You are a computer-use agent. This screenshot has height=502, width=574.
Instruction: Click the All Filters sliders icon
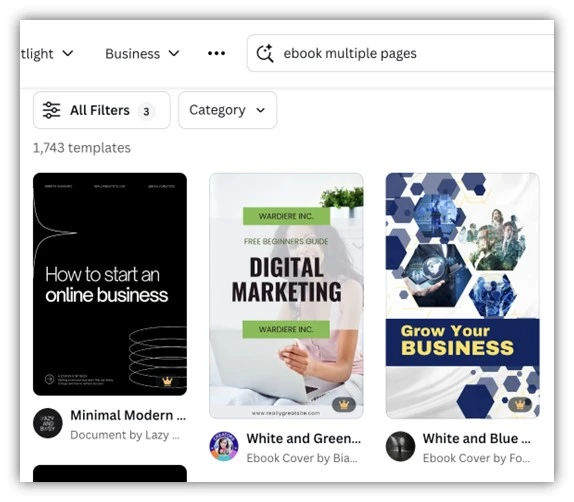[51, 110]
